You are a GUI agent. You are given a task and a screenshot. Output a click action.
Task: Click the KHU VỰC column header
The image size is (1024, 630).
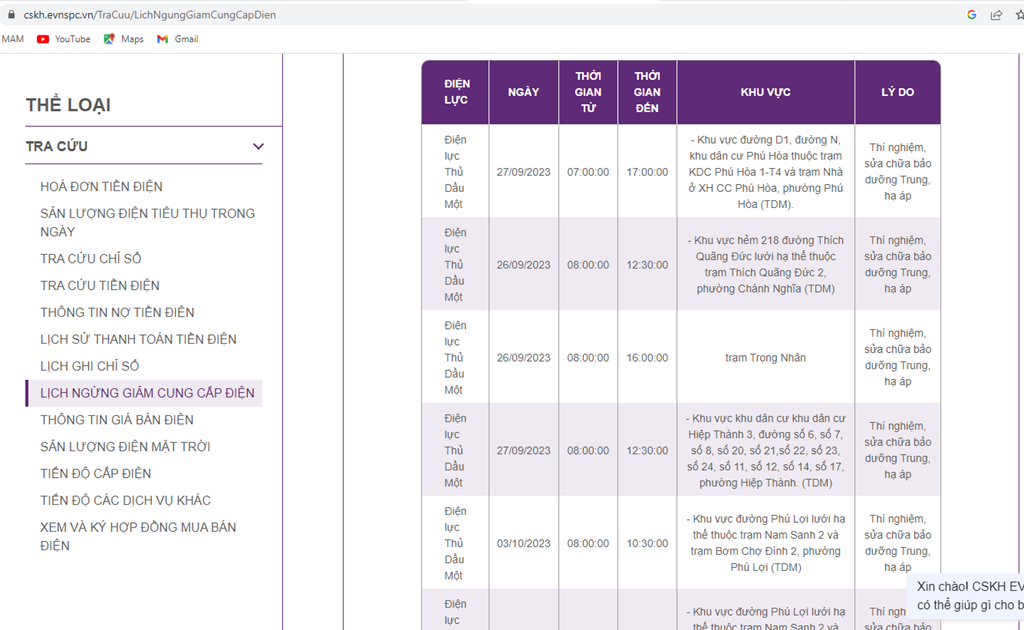[x=765, y=92]
